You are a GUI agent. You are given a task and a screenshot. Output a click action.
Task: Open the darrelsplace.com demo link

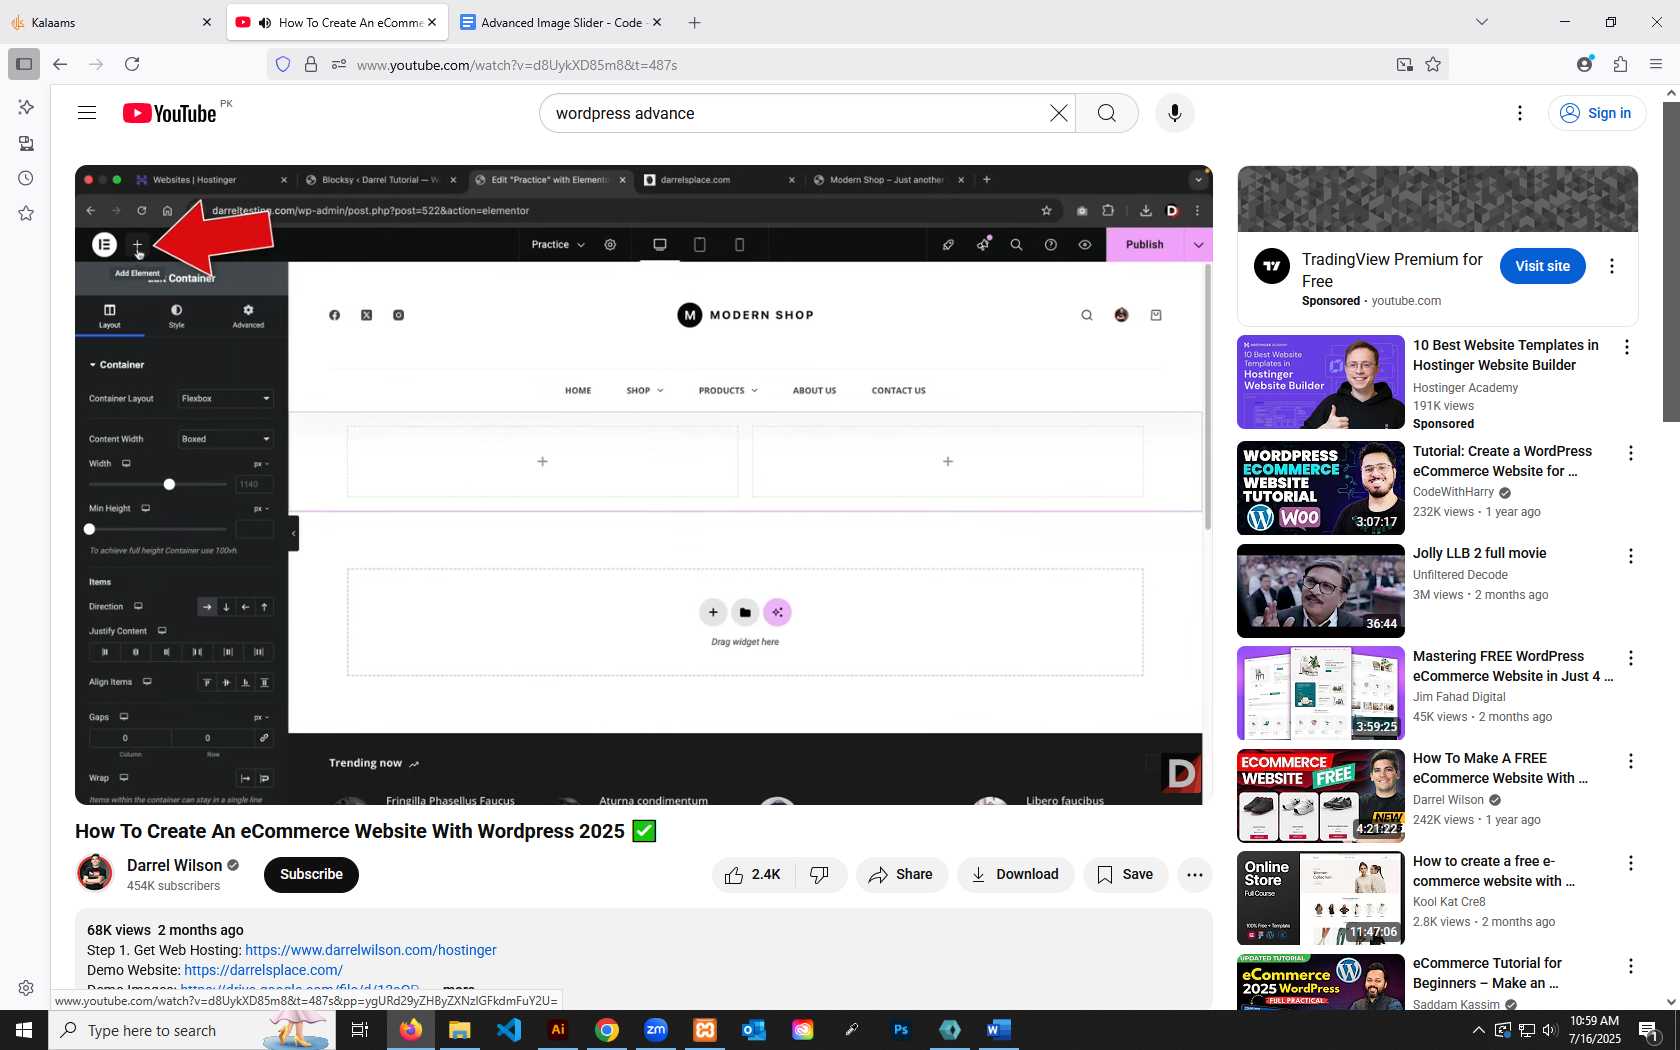coord(264,970)
